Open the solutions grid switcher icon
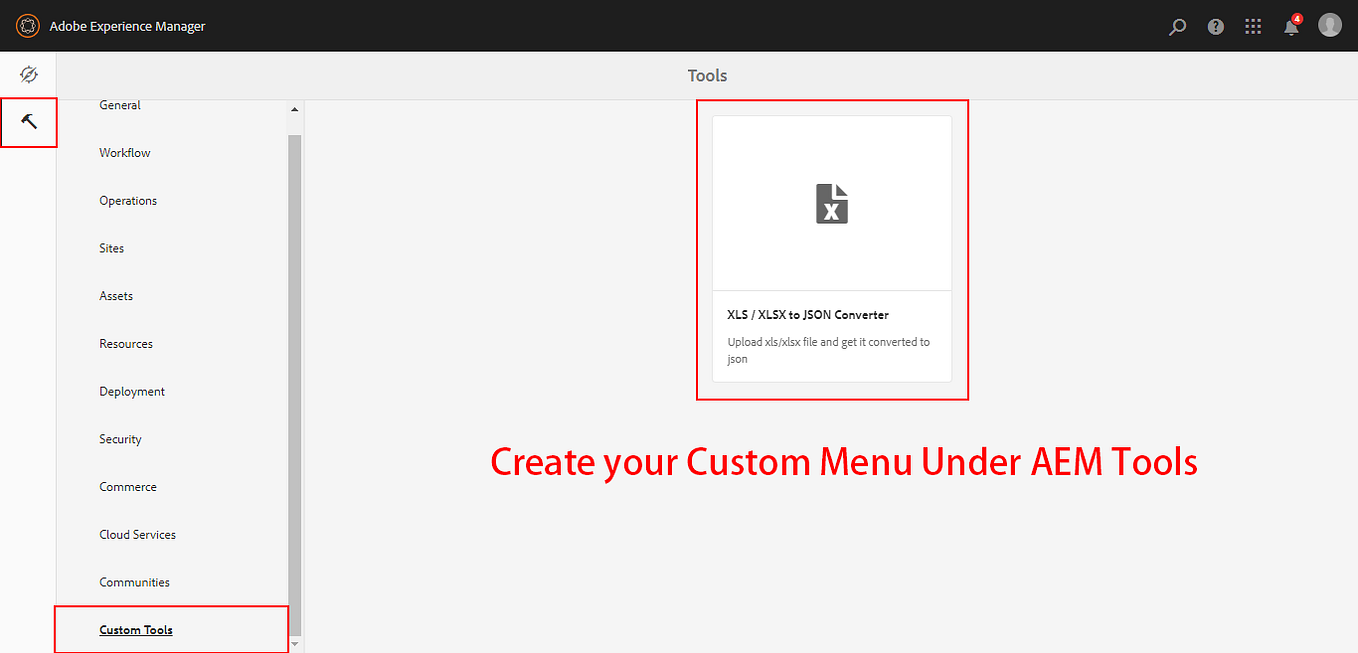The height and width of the screenshot is (653, 1358). [1253, 26]
